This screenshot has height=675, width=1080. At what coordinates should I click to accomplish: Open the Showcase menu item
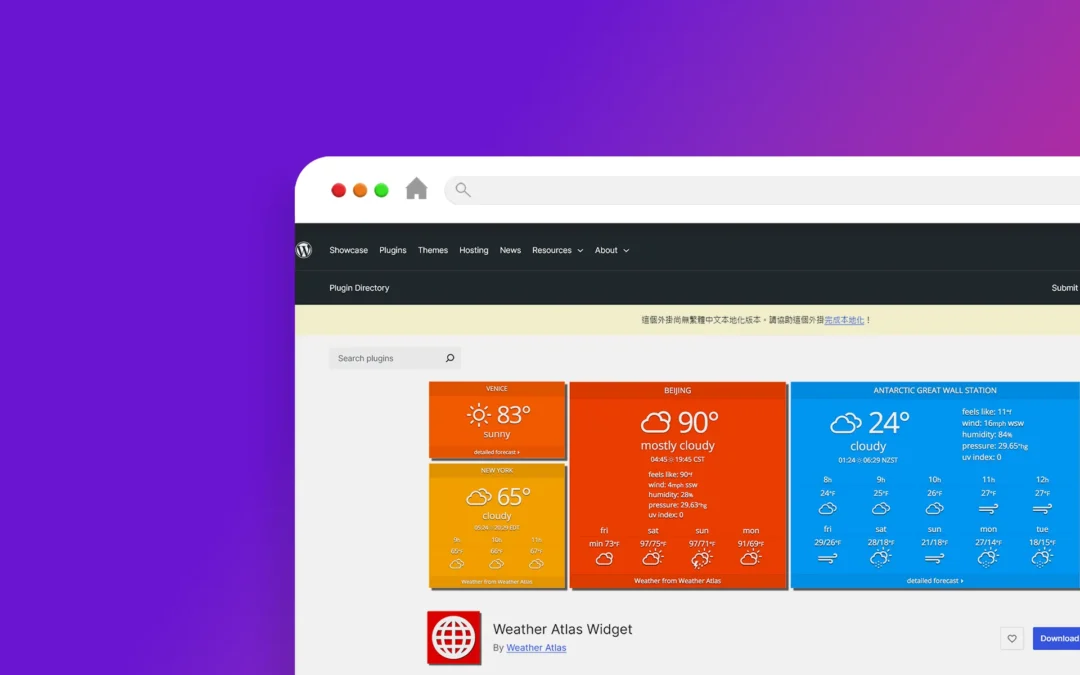[x=349, y=250]
